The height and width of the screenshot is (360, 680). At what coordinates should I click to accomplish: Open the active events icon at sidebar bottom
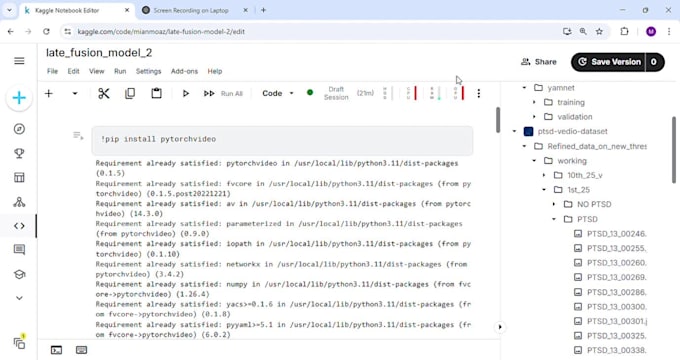[x=20, y=343]
